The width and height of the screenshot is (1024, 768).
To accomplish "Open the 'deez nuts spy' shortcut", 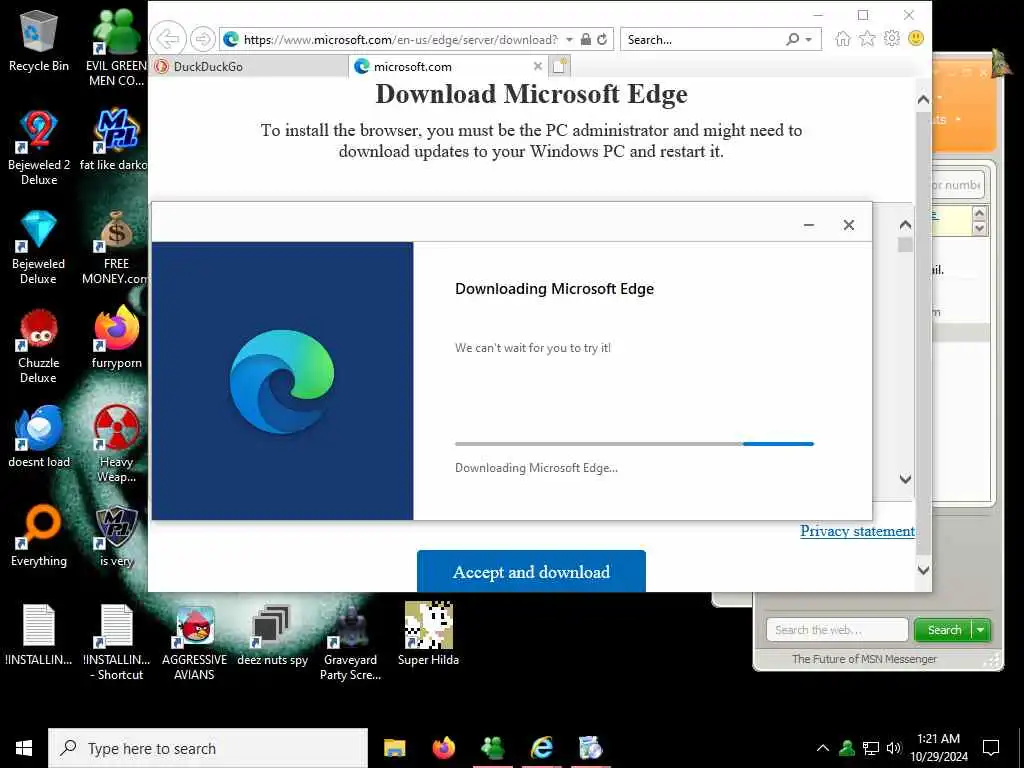I will coord(272,635).
